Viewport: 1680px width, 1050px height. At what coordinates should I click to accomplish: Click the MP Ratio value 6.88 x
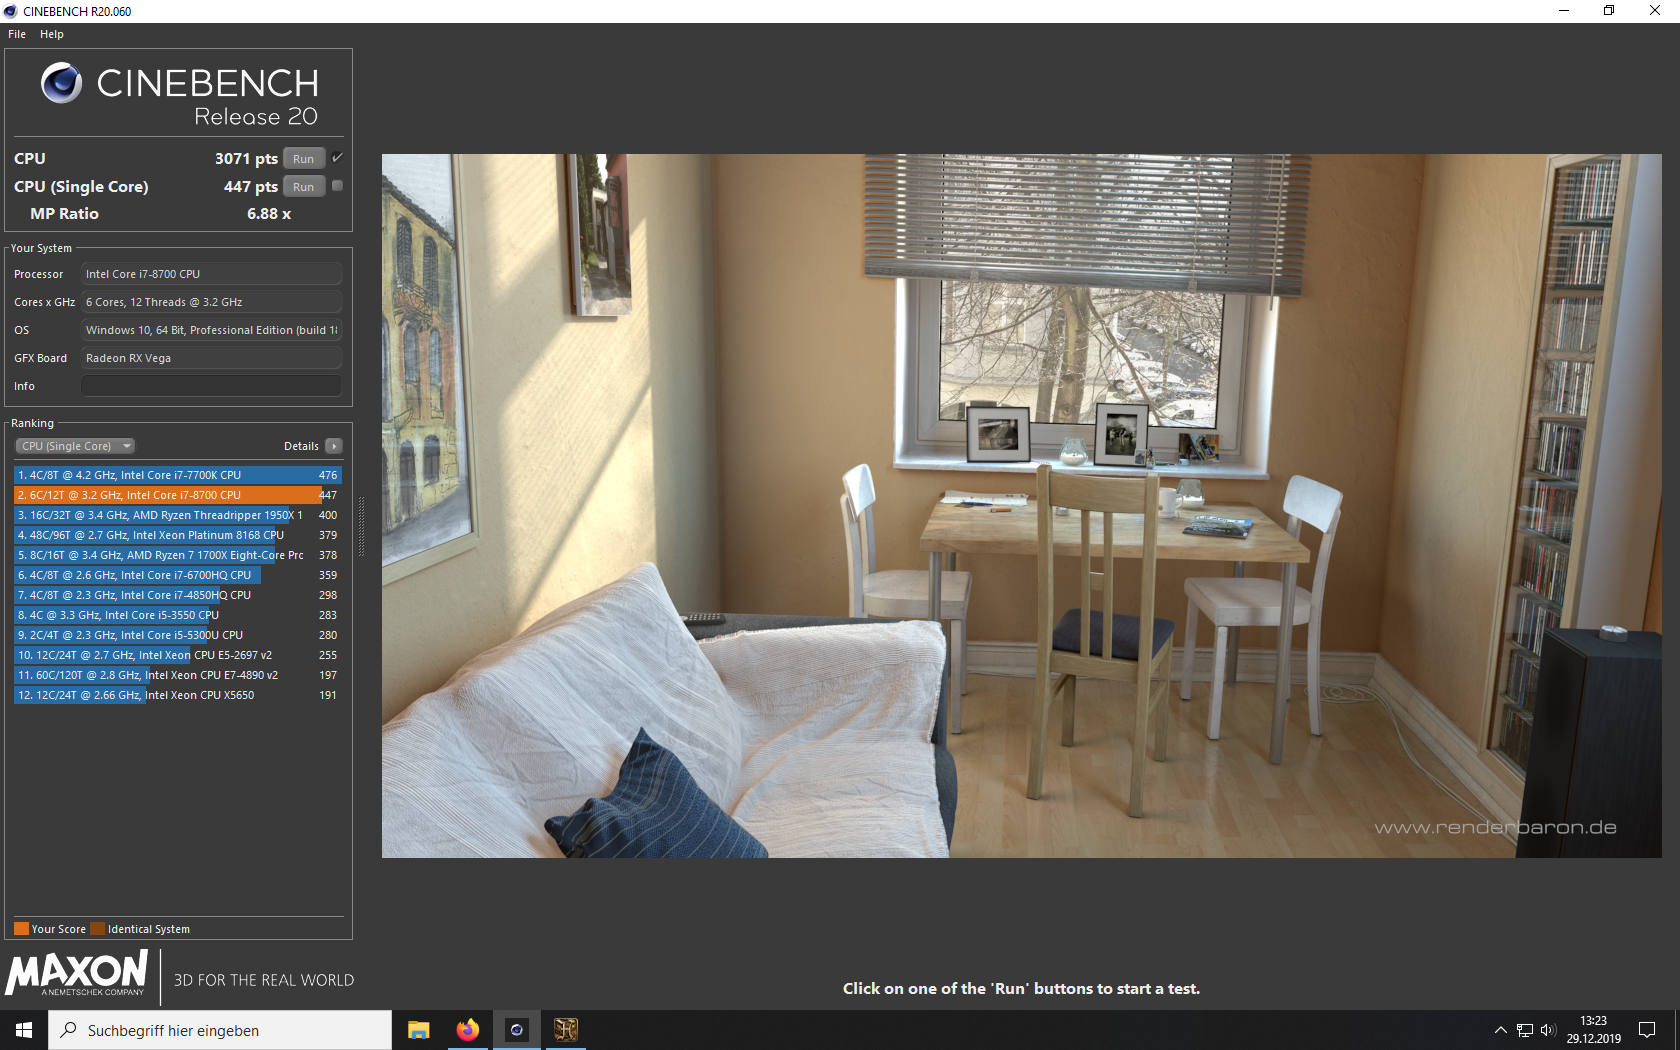[269, 214]
